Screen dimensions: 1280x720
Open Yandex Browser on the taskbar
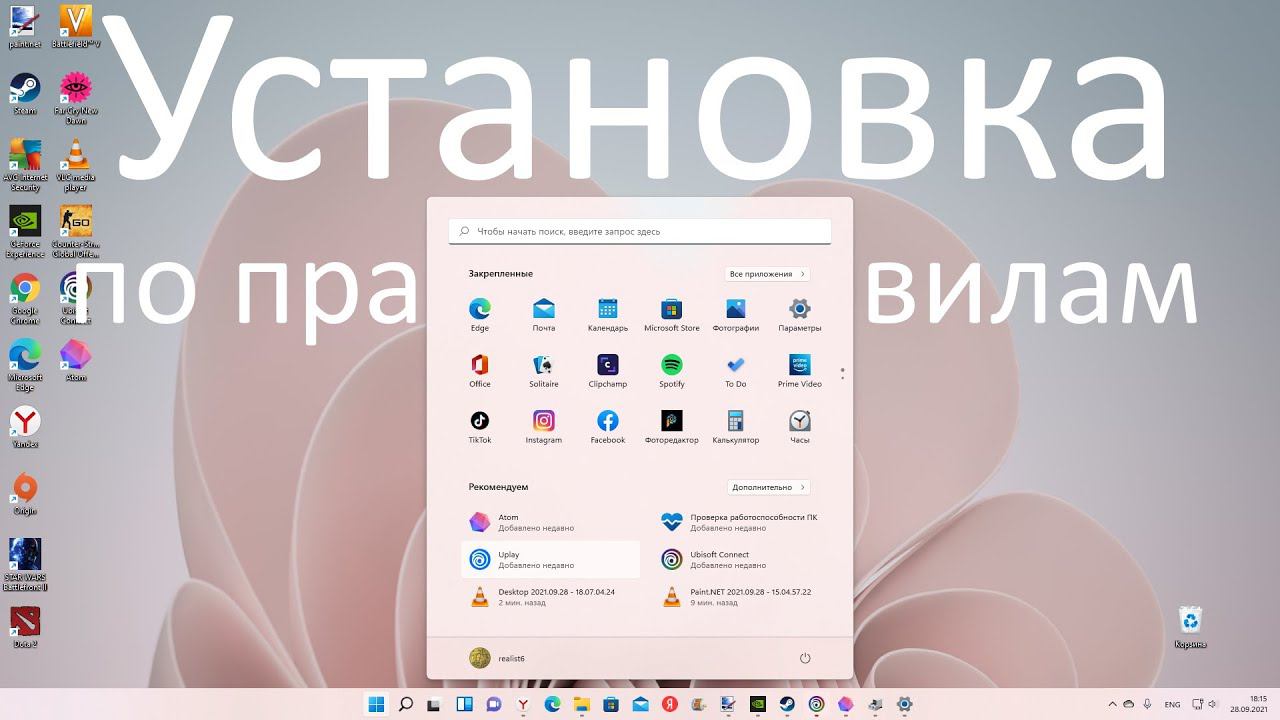tap(522, 704)
